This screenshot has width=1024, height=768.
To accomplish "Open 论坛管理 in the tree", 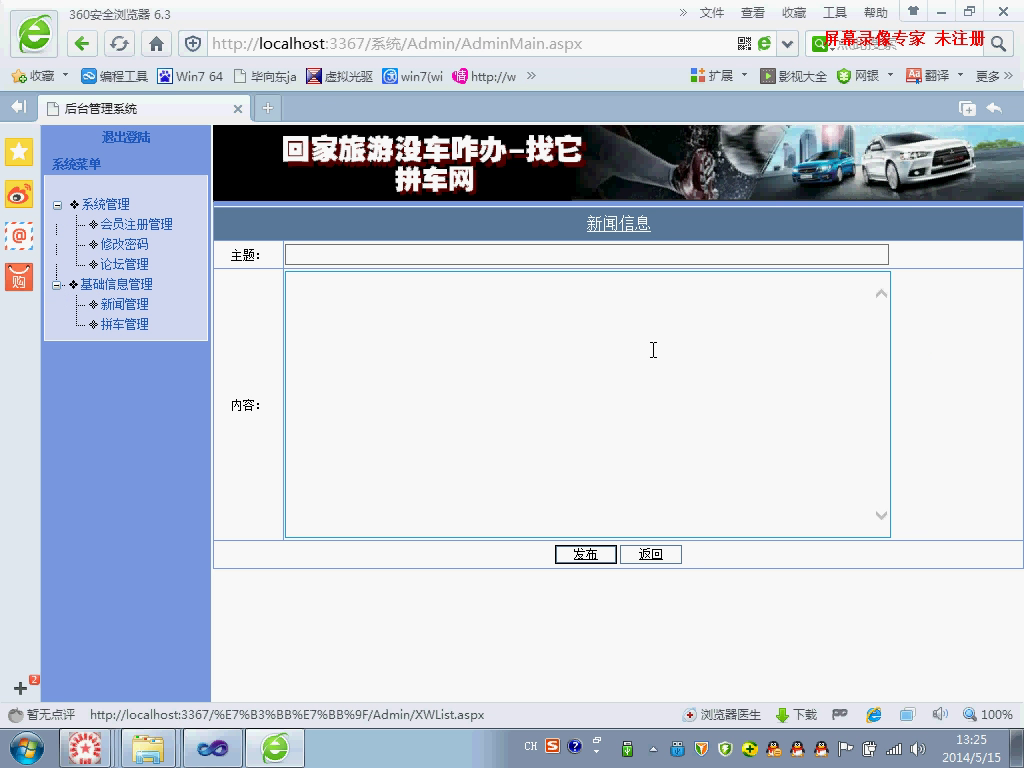I will click(124, 264).
